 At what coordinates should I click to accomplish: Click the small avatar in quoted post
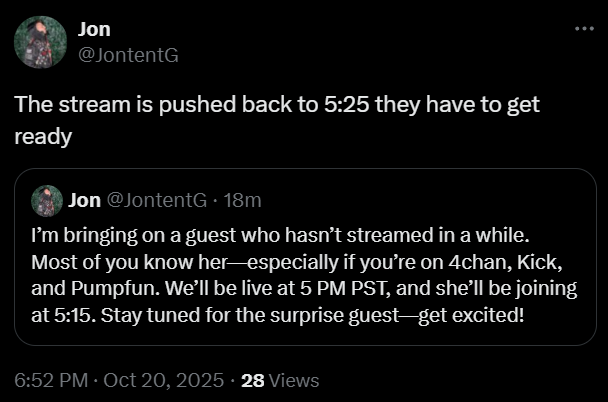(x=47, y=200)
